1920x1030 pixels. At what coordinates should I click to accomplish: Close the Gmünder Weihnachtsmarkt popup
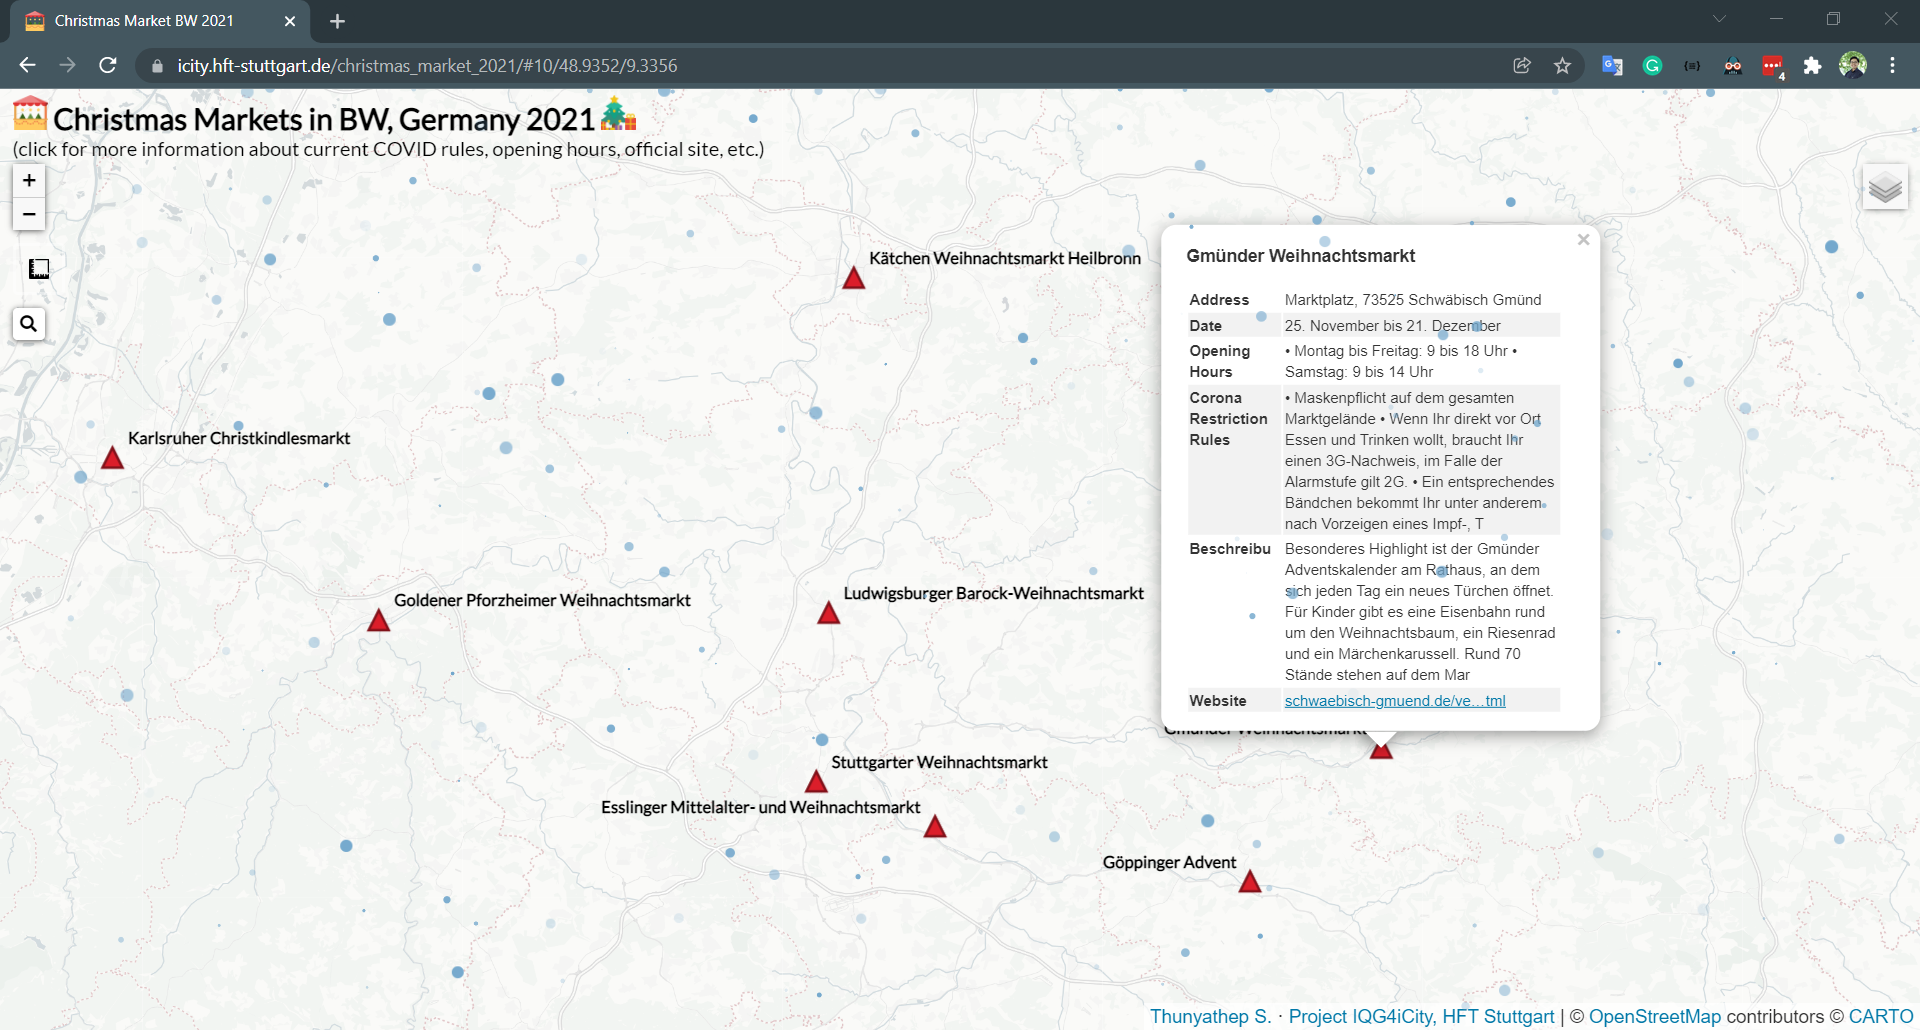[1583, 240]
